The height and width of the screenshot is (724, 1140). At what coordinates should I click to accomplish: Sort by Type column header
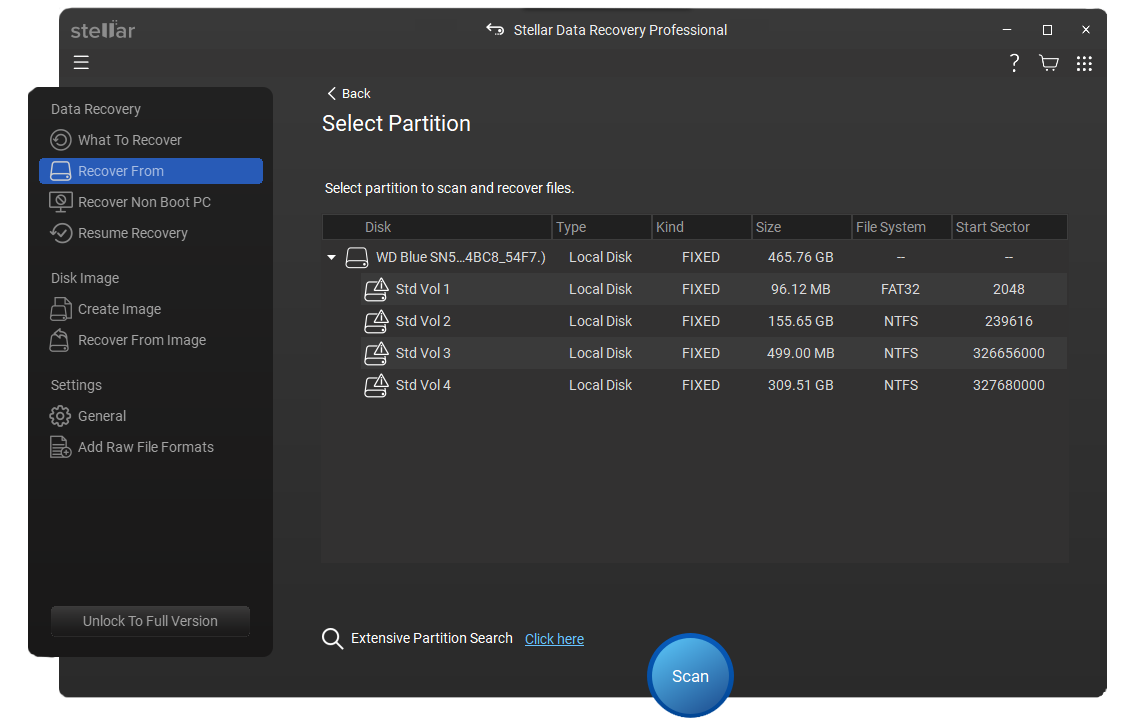point(602,227)
